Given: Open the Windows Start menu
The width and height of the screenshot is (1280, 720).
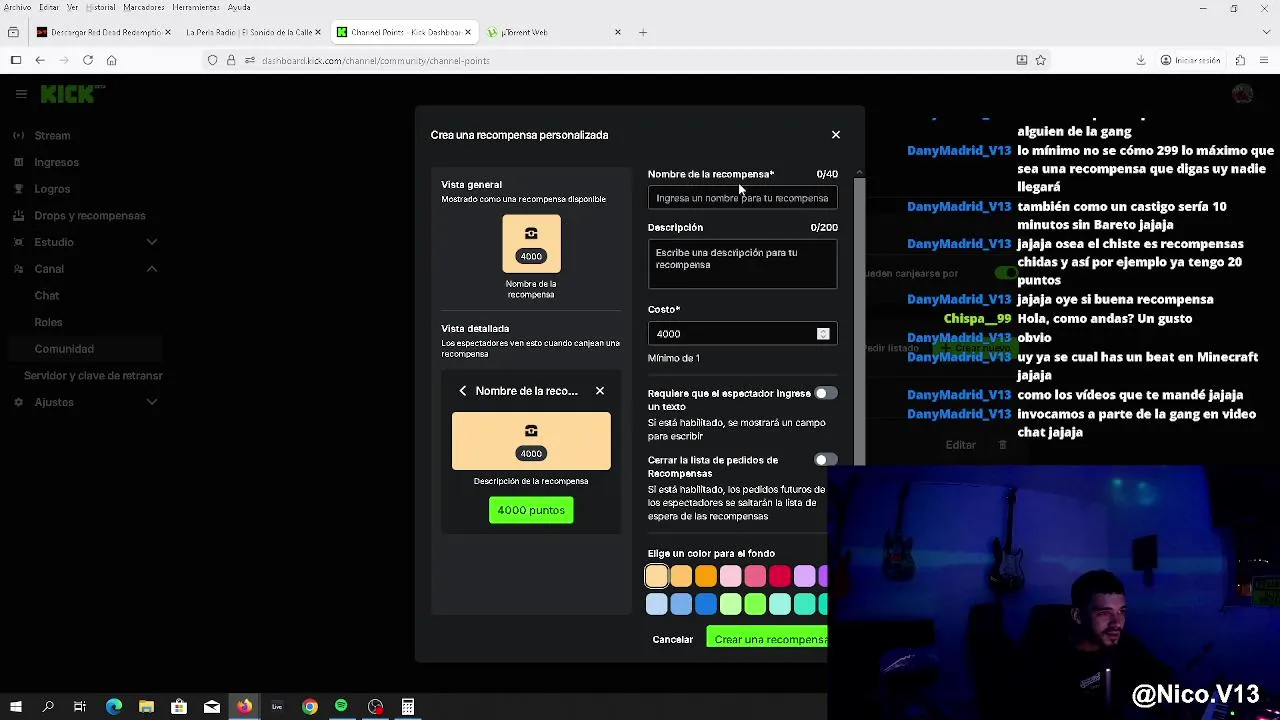Looking at the screenshot, I should (16, 707).
